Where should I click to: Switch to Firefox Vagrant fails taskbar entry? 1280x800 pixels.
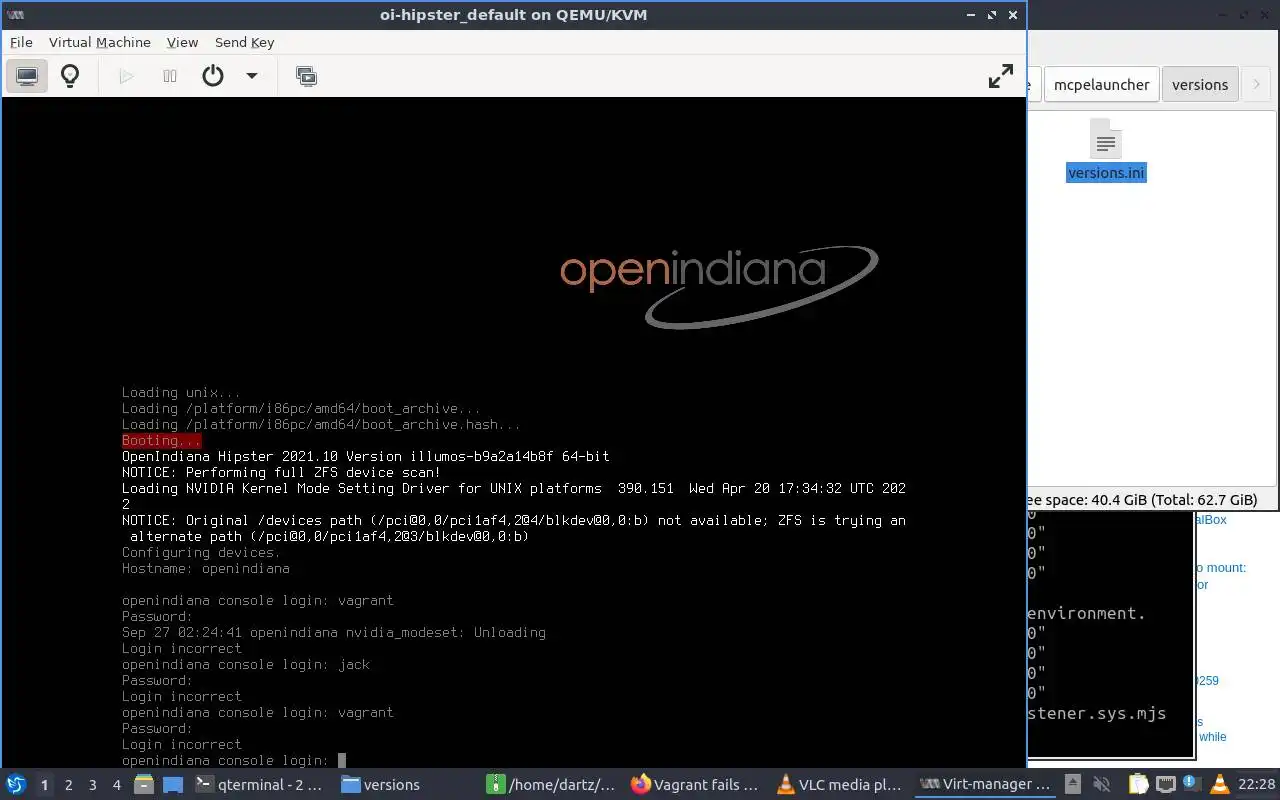pyautogui.click(x=697, y=785)
